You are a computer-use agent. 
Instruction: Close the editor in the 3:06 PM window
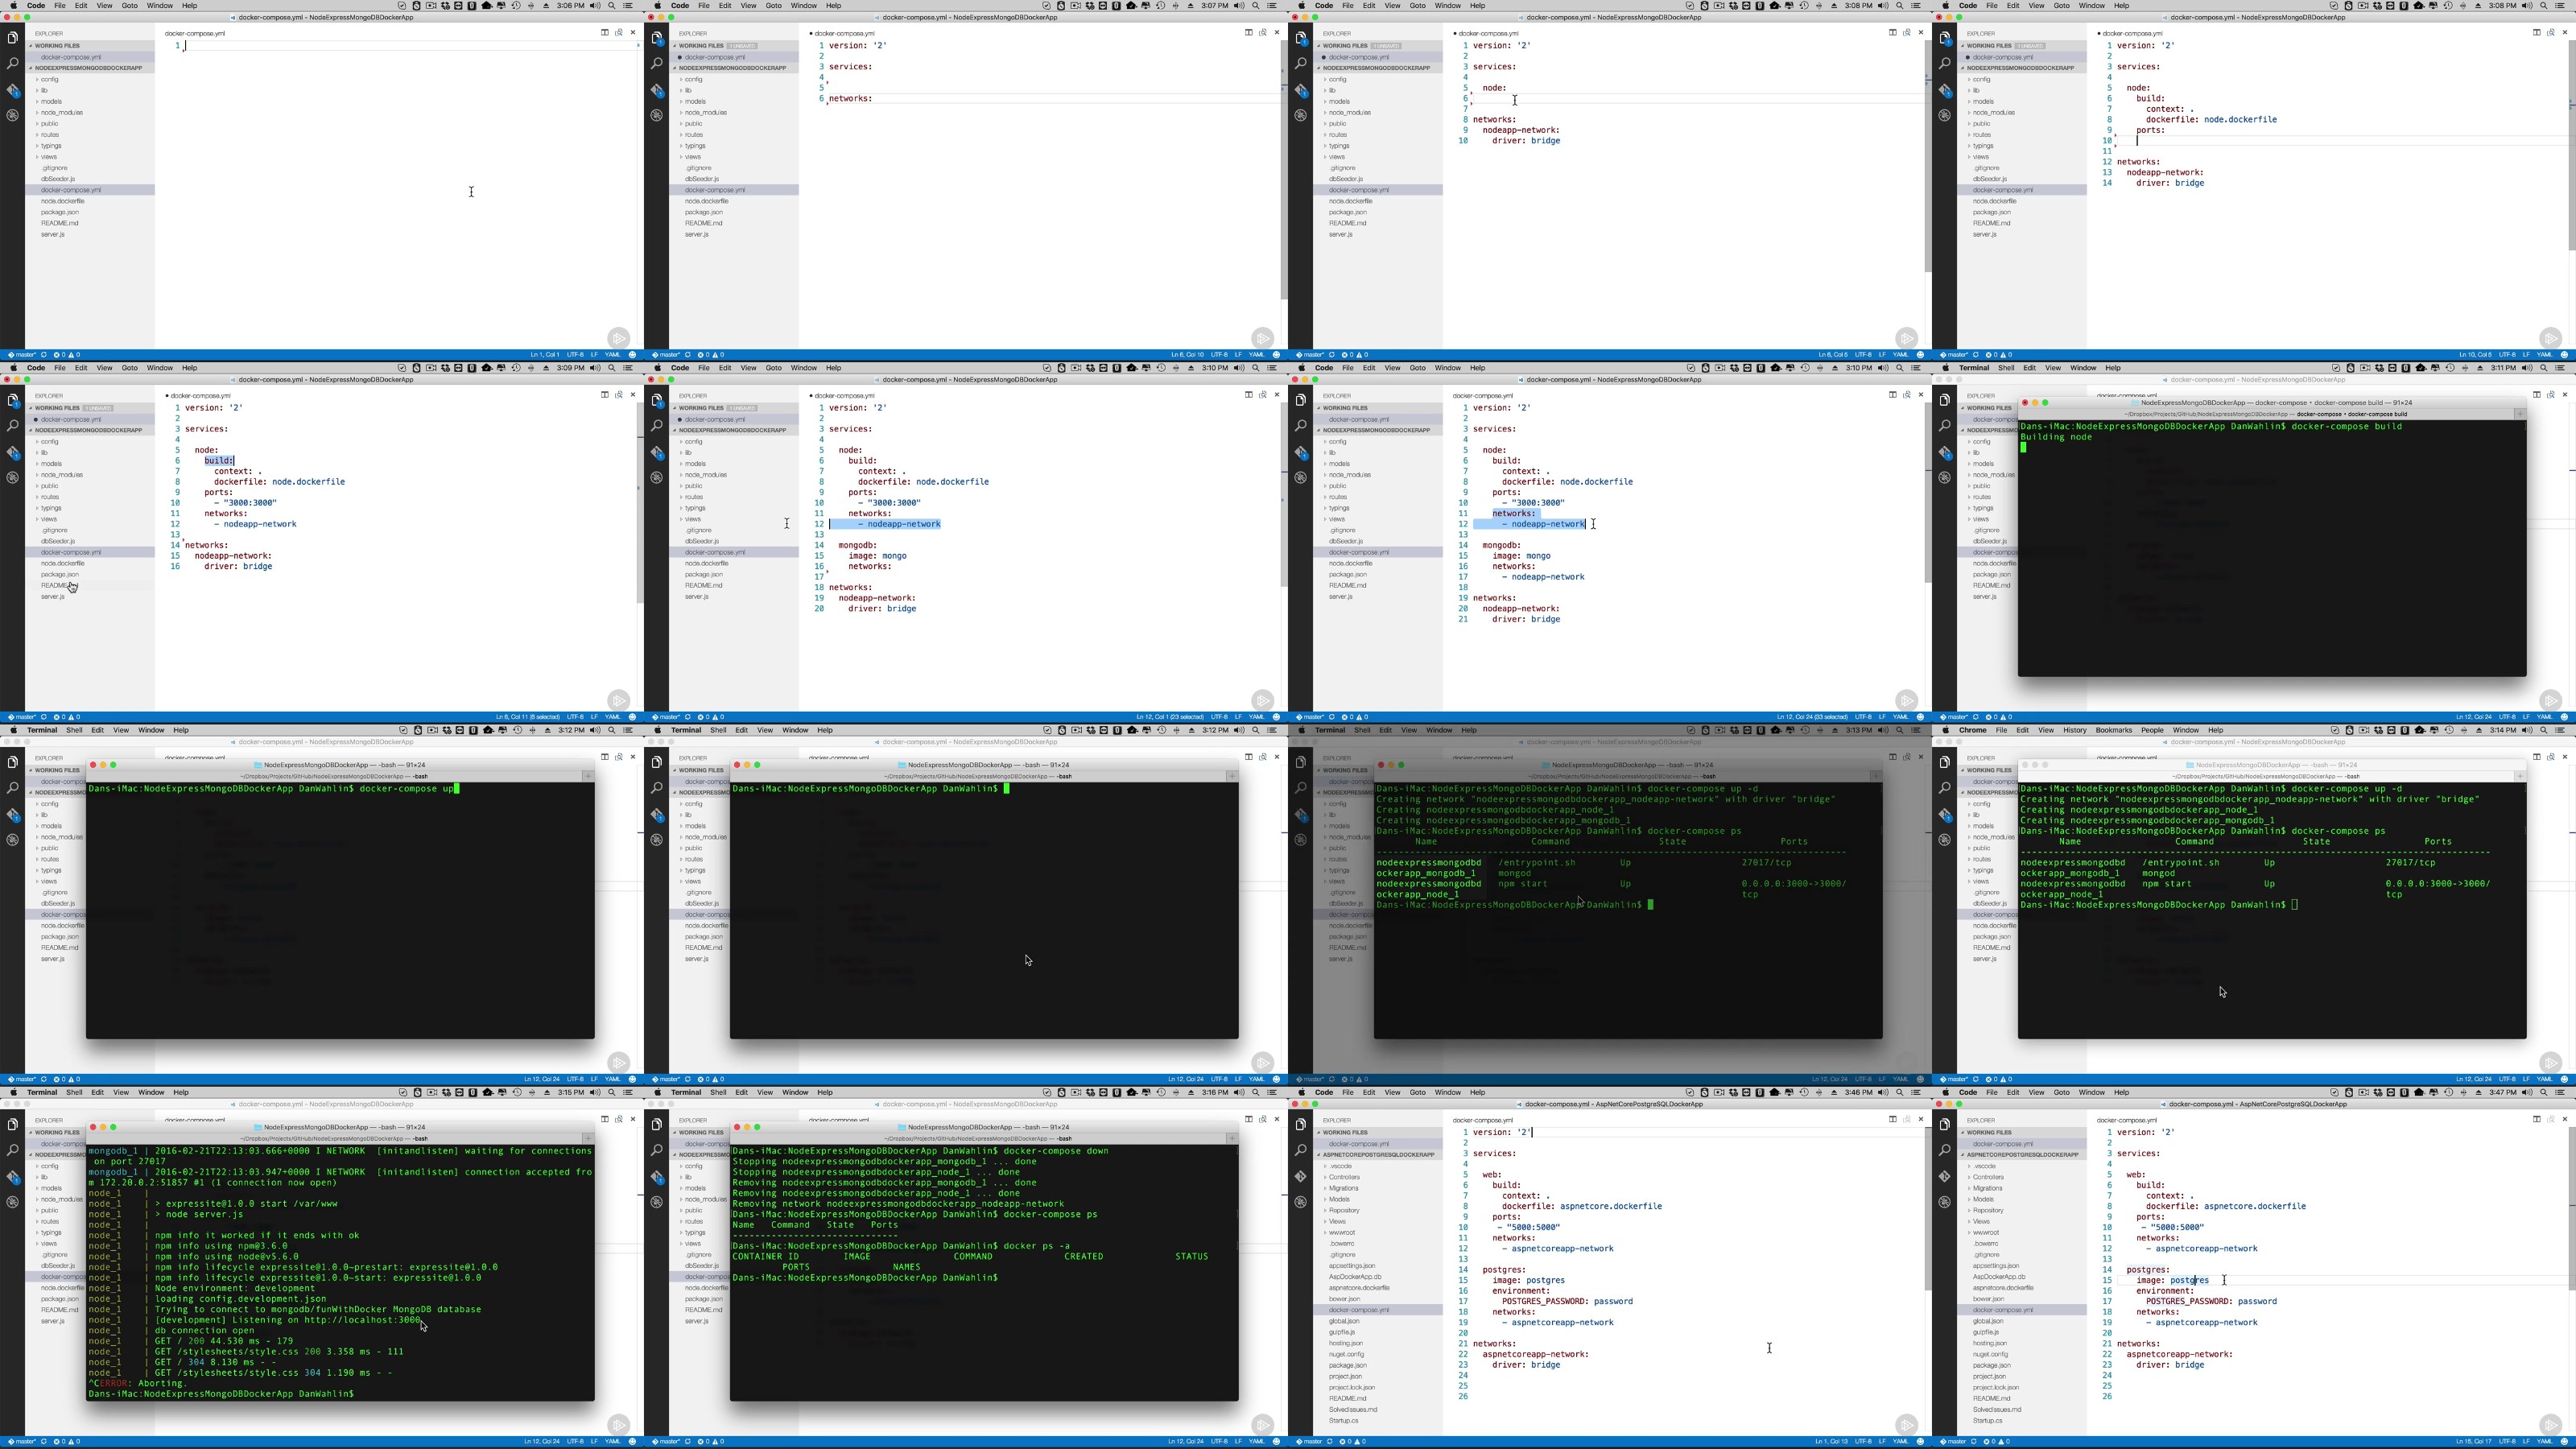coord(633,32)
